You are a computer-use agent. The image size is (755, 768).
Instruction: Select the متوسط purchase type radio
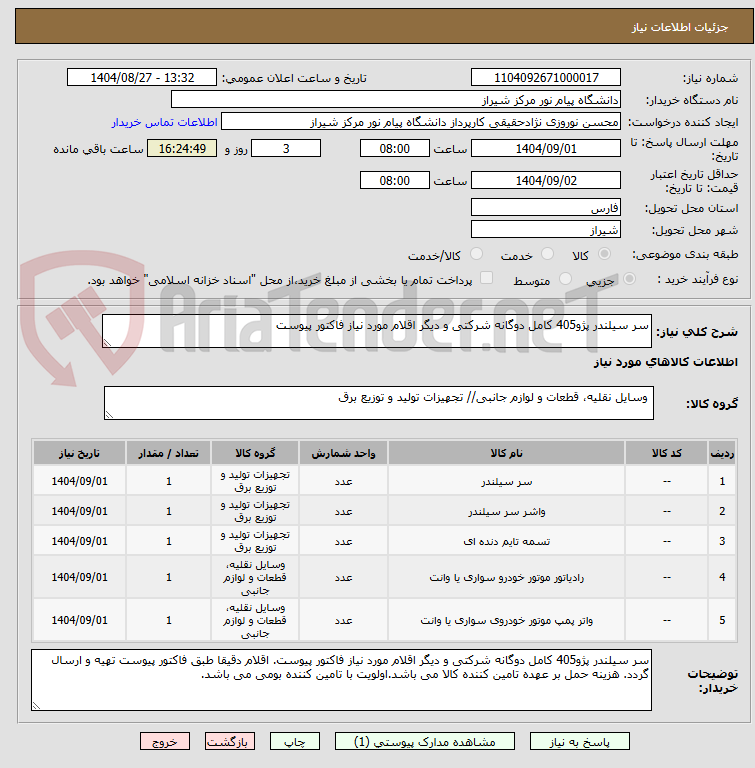click(x=565, y=279)
